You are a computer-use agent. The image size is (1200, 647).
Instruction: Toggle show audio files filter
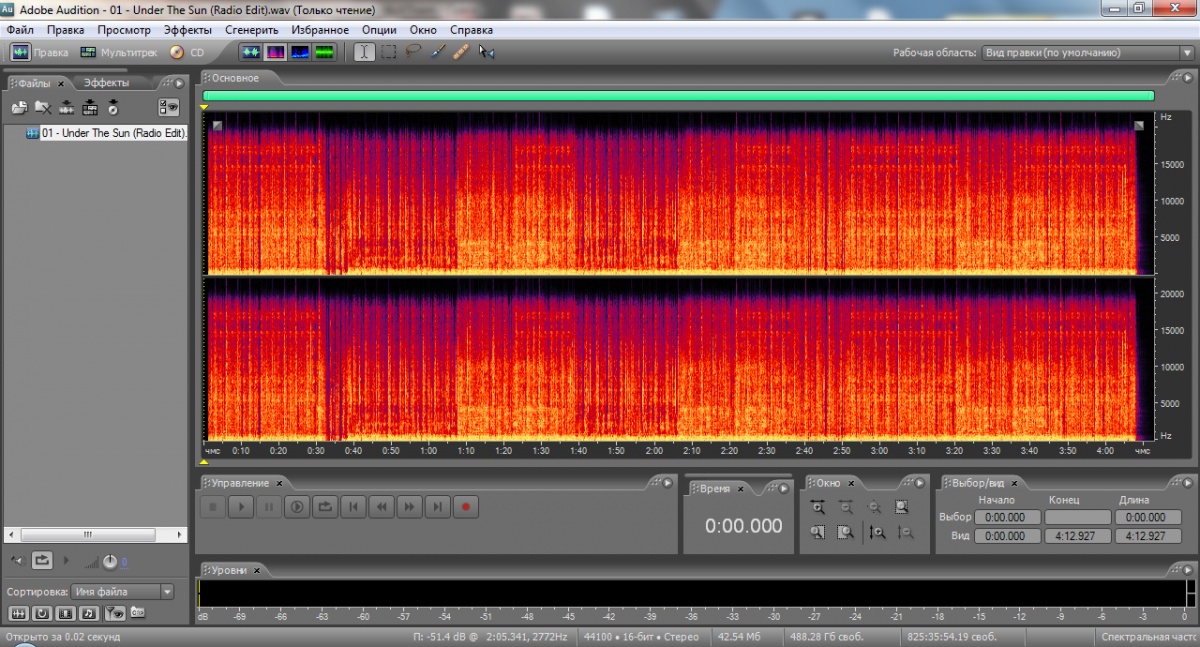(18, 612)
